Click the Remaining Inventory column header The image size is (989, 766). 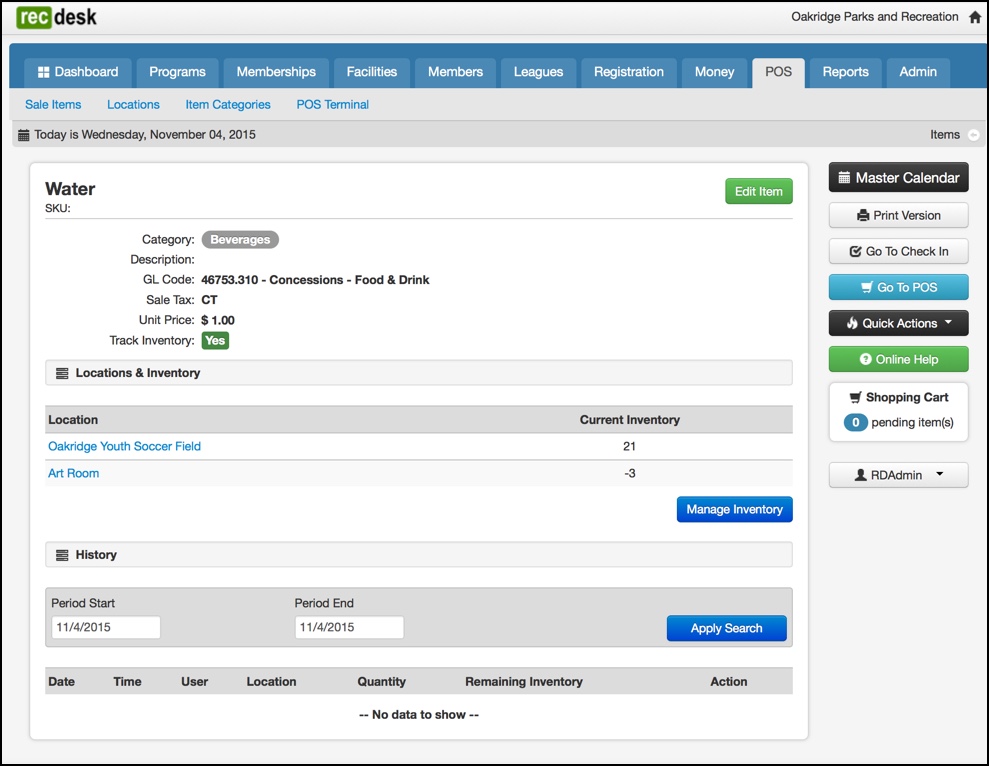[524, 681]
